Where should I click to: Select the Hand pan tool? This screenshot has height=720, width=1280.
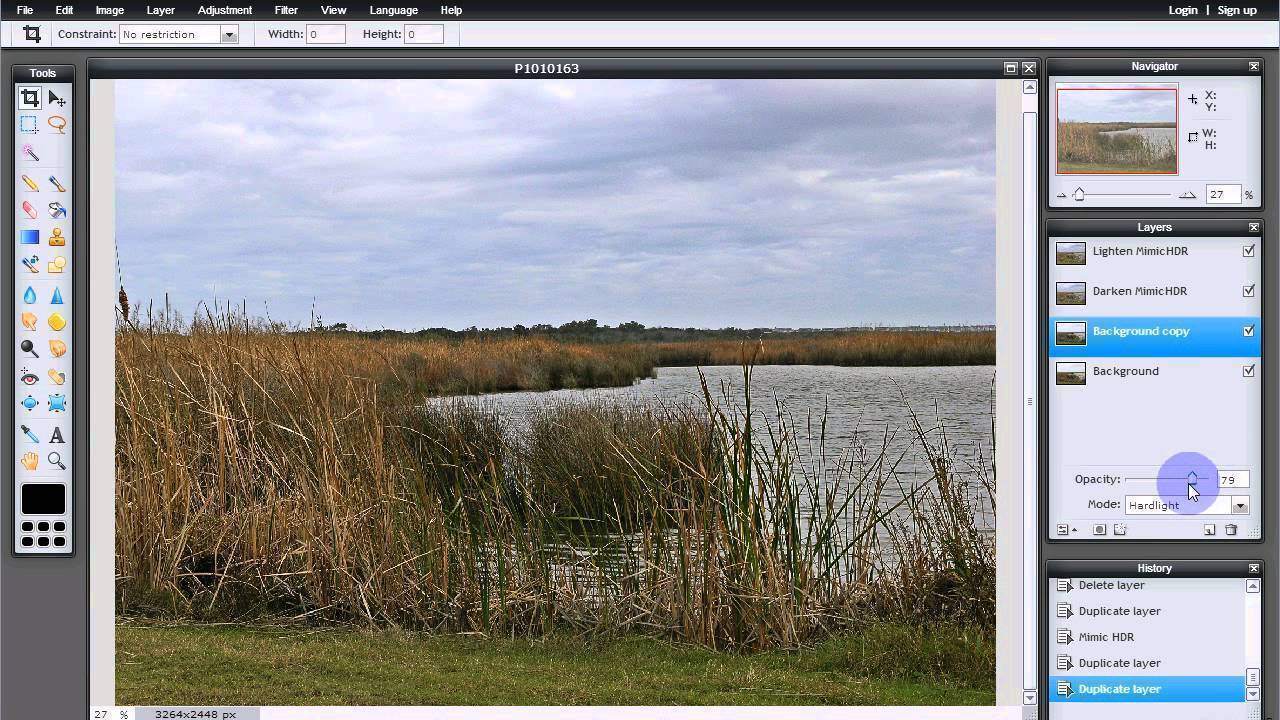[30, 461]
